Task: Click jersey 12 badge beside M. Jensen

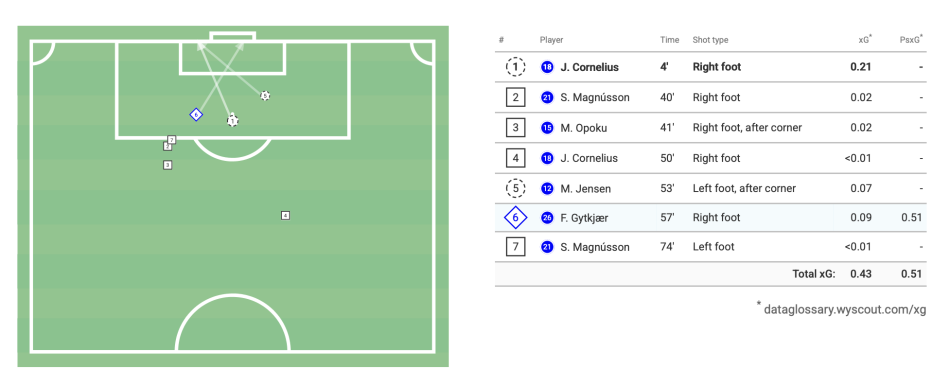Action: (x=546, y=188)
